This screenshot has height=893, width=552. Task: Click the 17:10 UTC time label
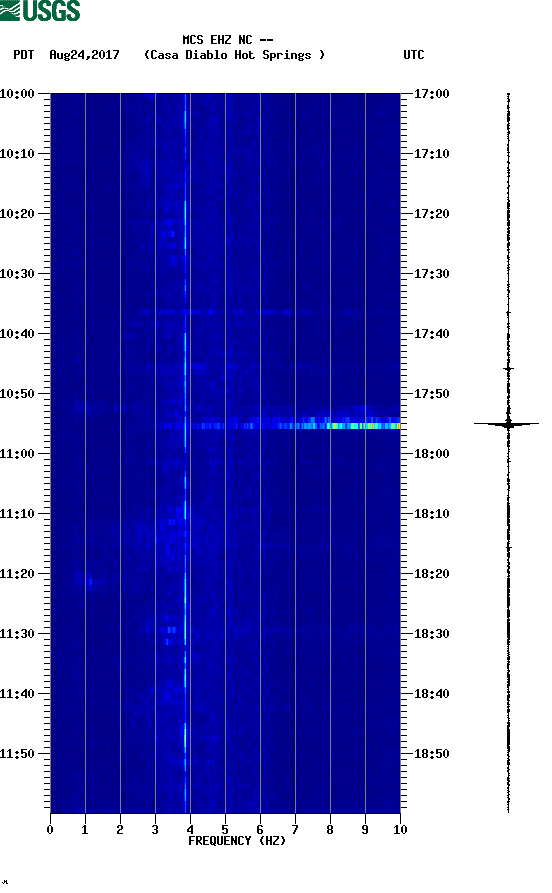point(432,154)
